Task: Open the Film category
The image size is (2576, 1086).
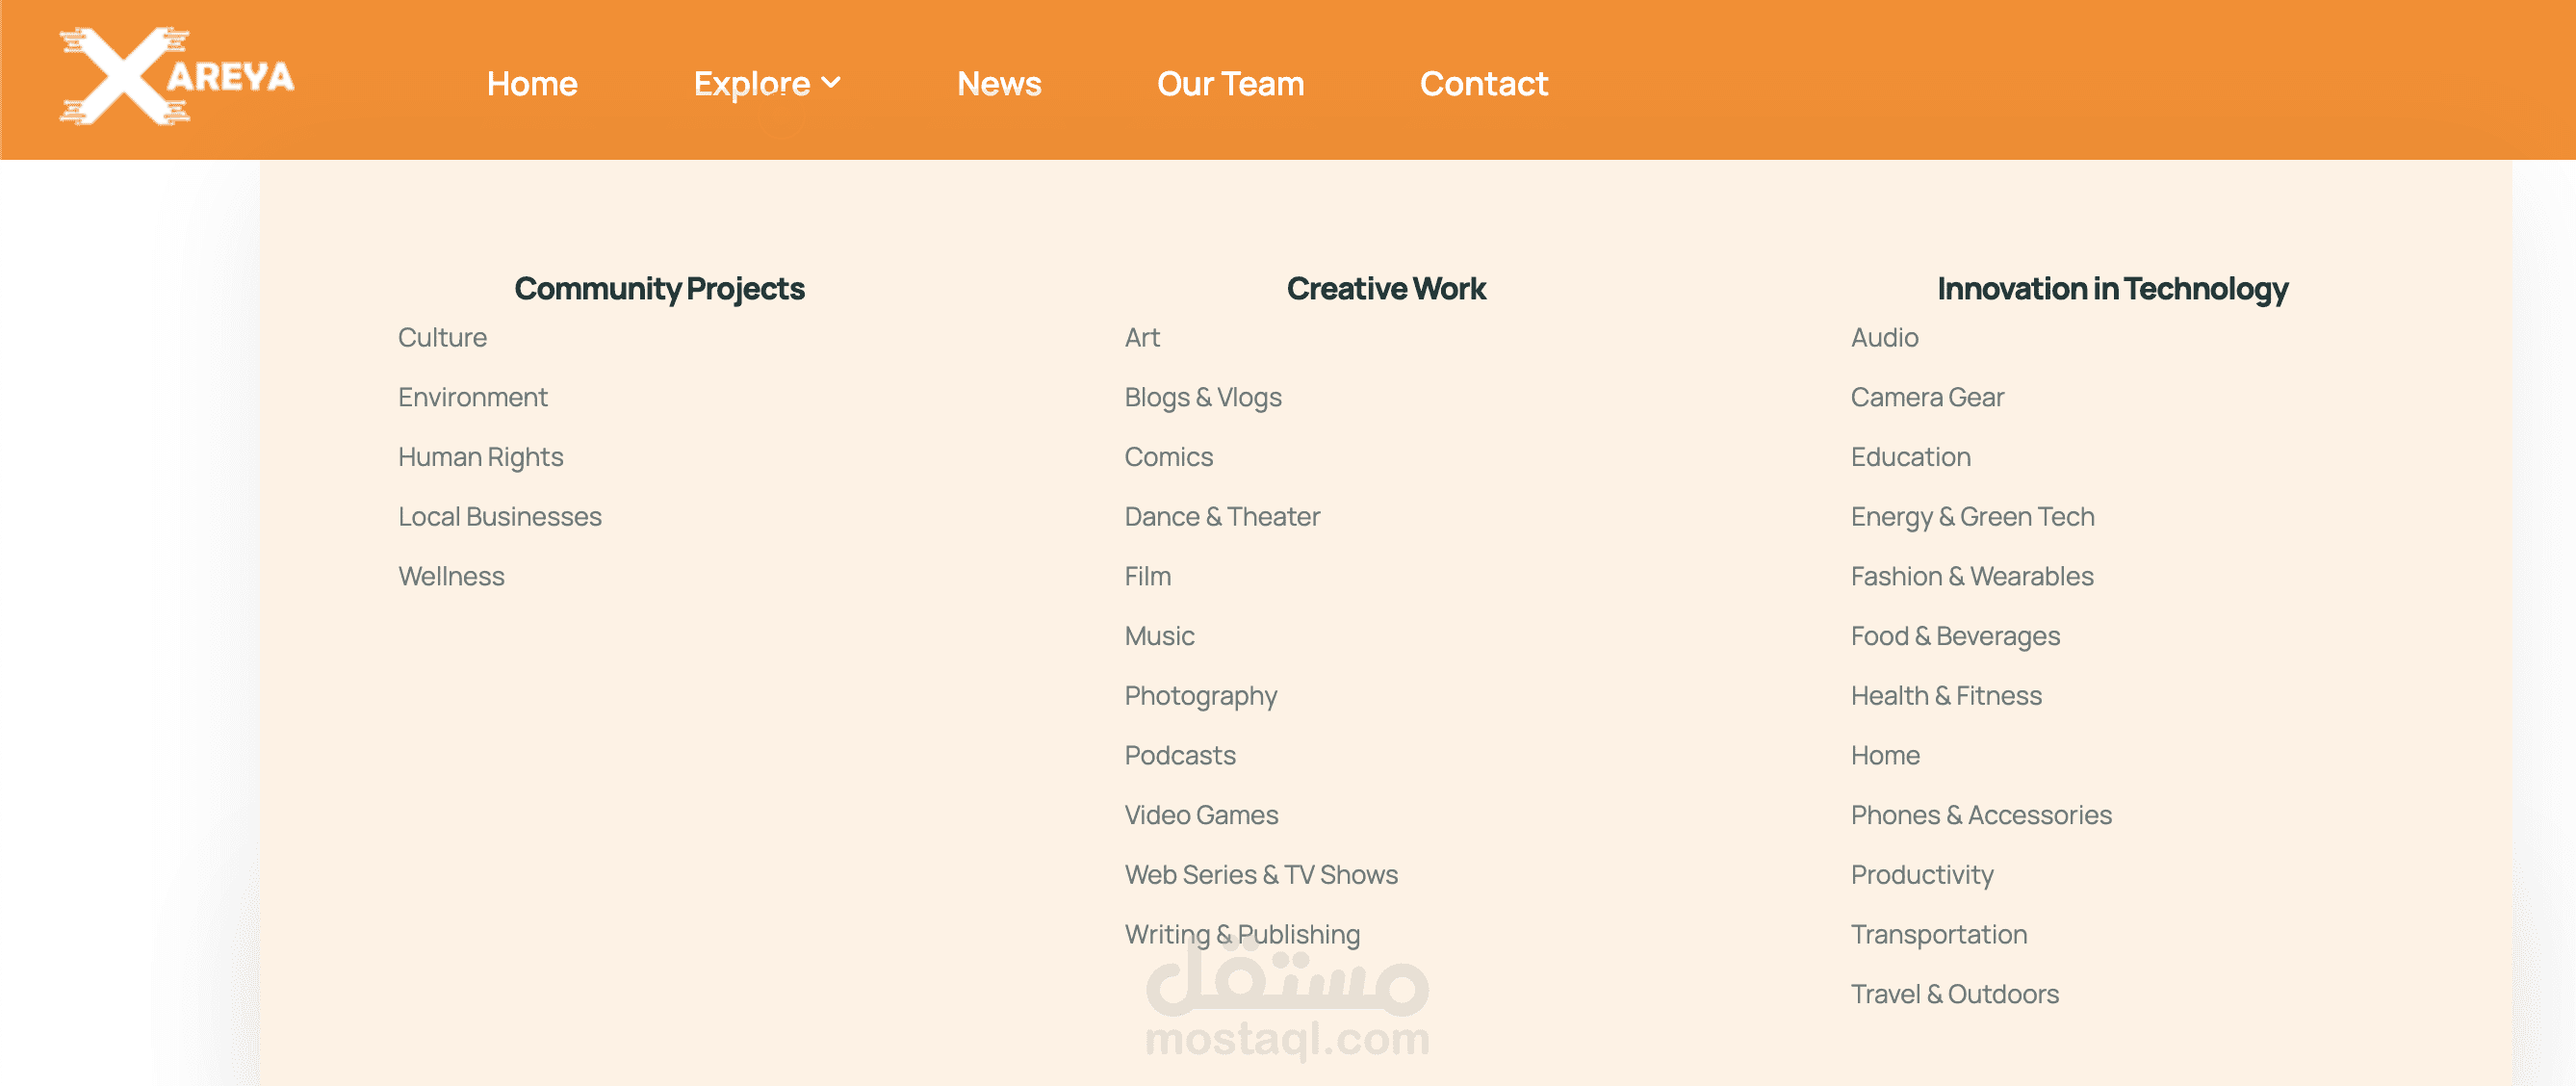Action: [x=1148, y=576]
